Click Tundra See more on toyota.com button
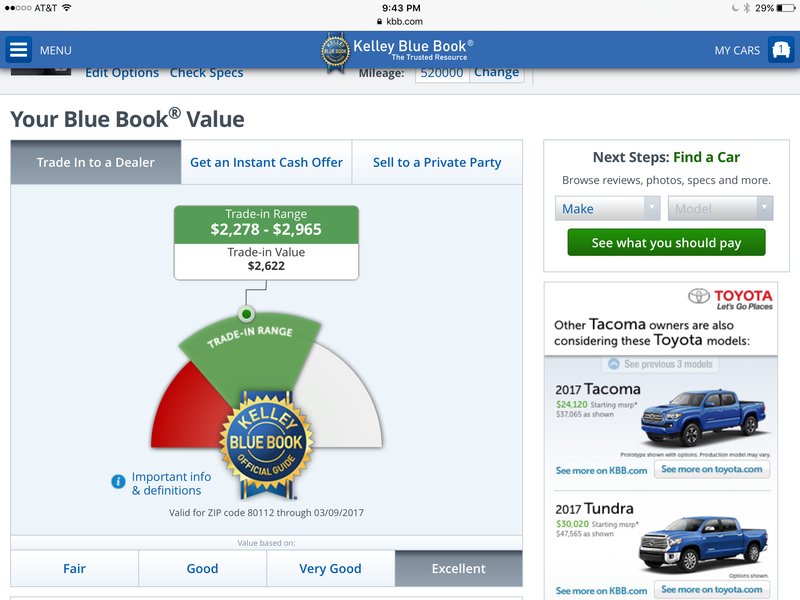The height and width of the screenshot is (600, 800). coord(712,589)
